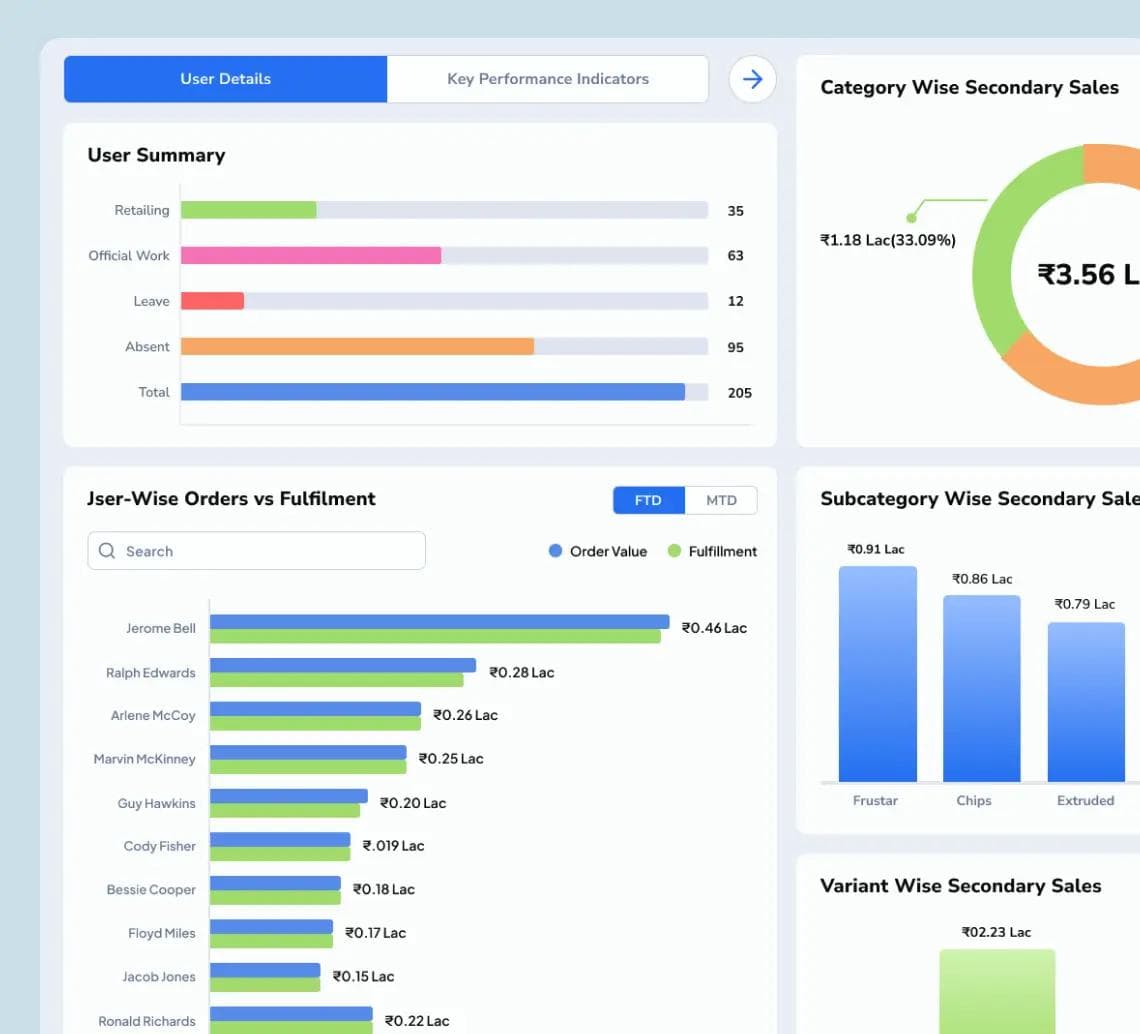The image size is (1140, 1034).
Task: Click the Leave count 12
Action: (735, 301)
